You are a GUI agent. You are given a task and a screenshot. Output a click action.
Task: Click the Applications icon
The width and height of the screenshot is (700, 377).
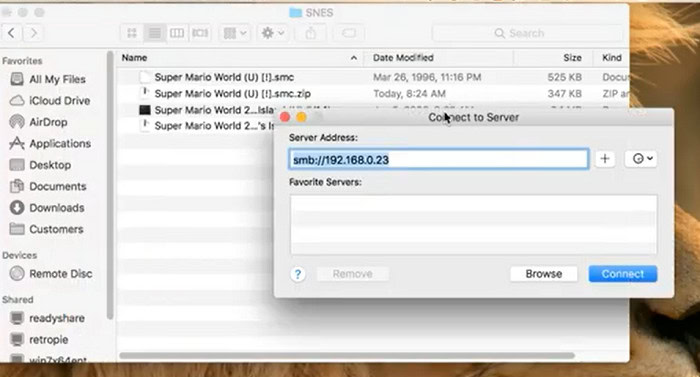[17, 143]
